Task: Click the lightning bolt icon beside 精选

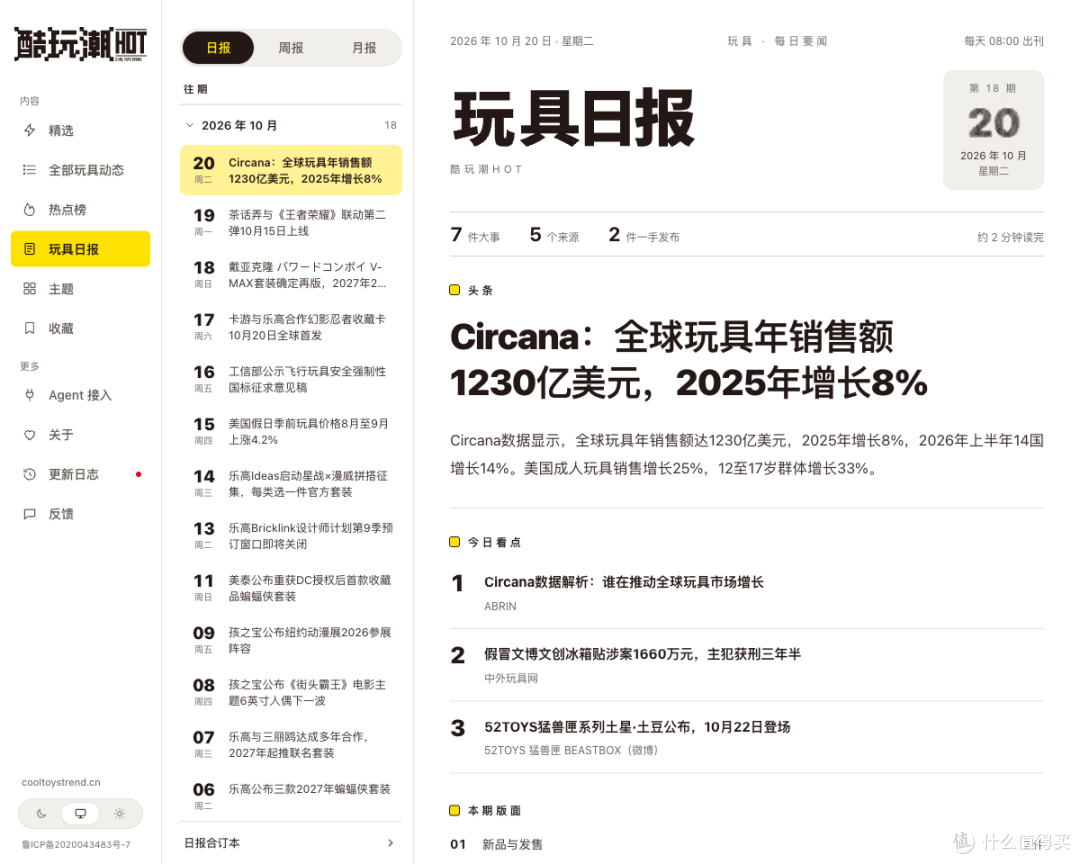Action: pyautogui.click(x=30, y=130)
